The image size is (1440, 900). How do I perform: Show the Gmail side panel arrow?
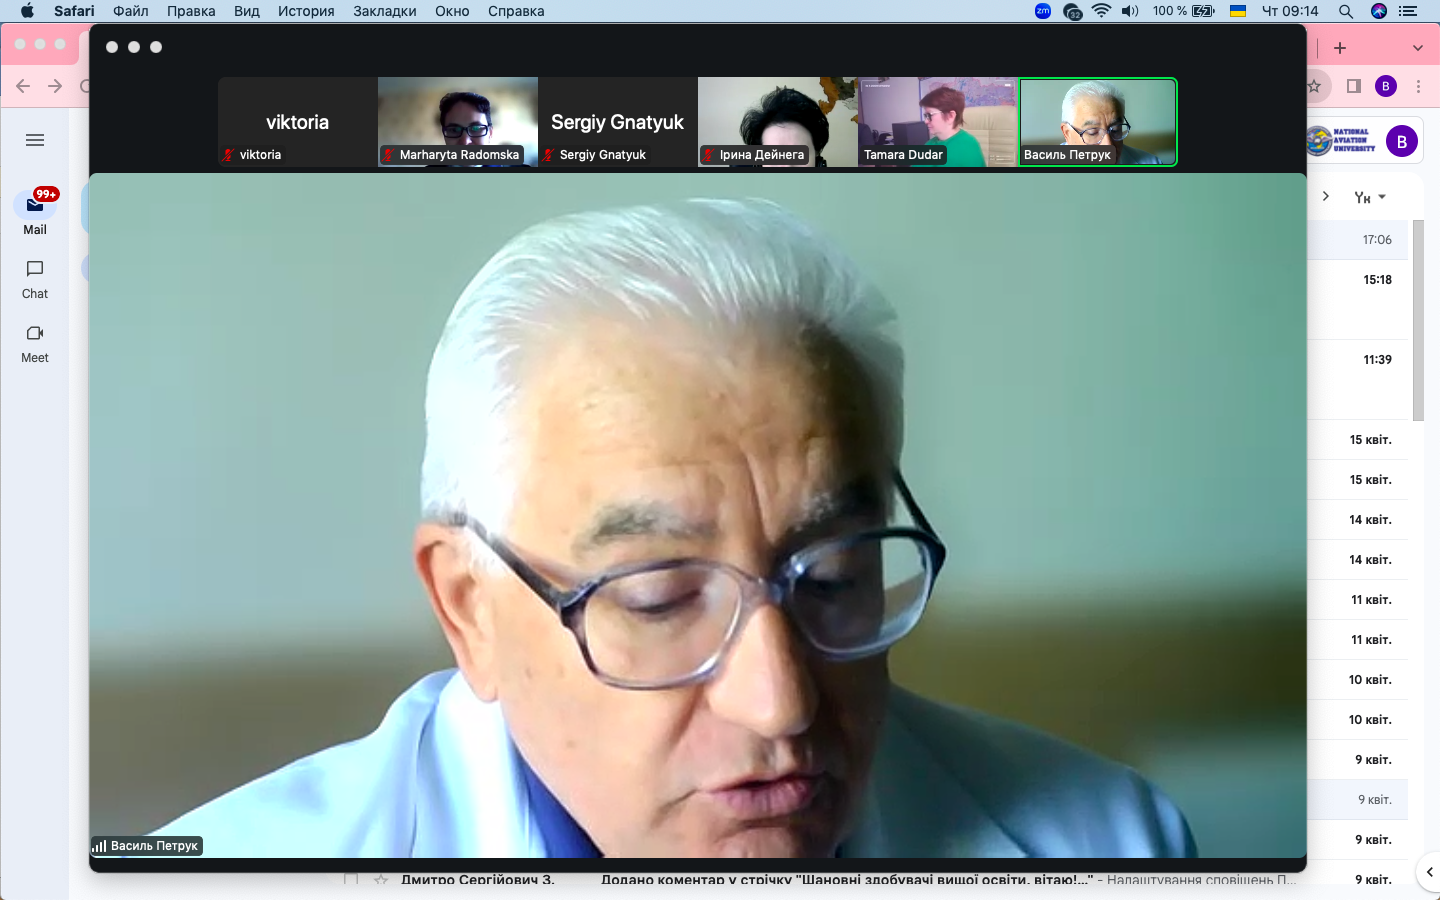(x=1429, y=872)
